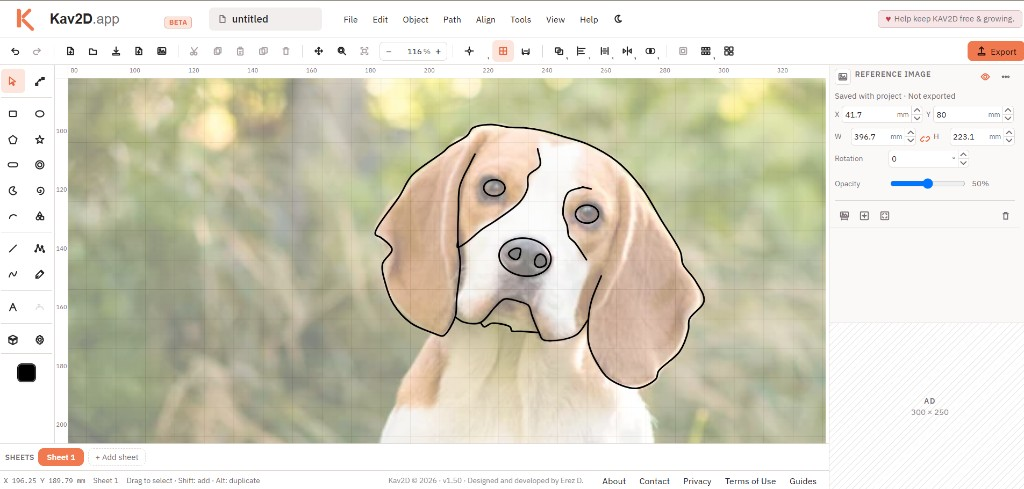Pick the Star shape tool

[x=40, y=140]
